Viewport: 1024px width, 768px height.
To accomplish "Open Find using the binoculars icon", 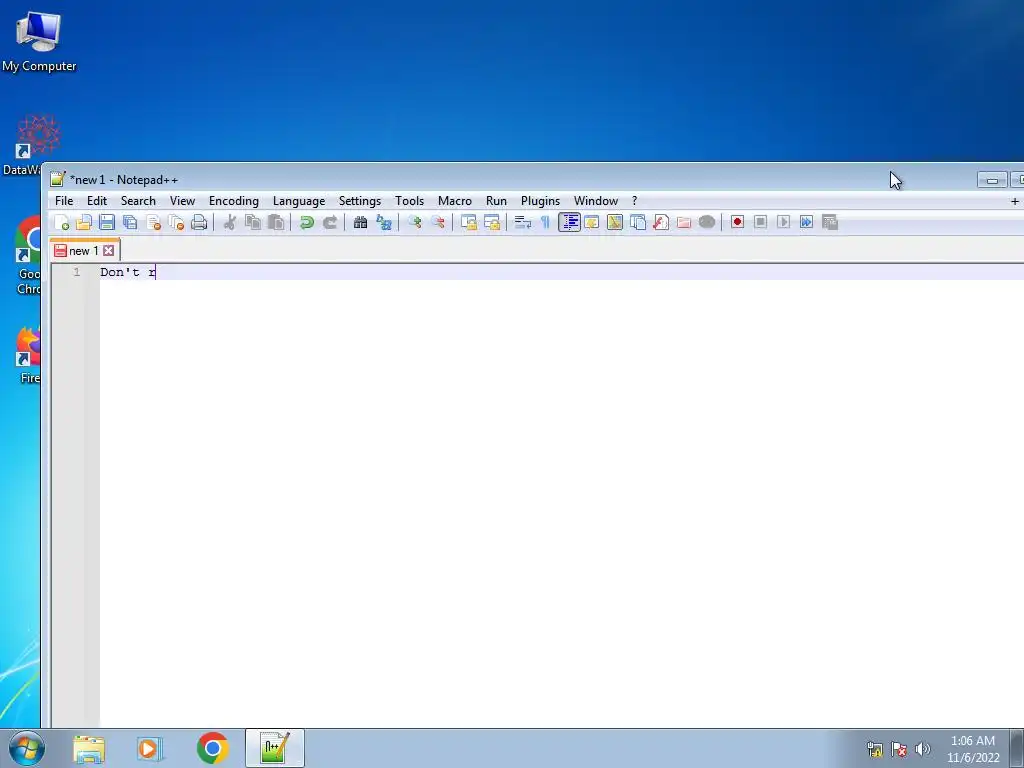I will tap(360, 222).
